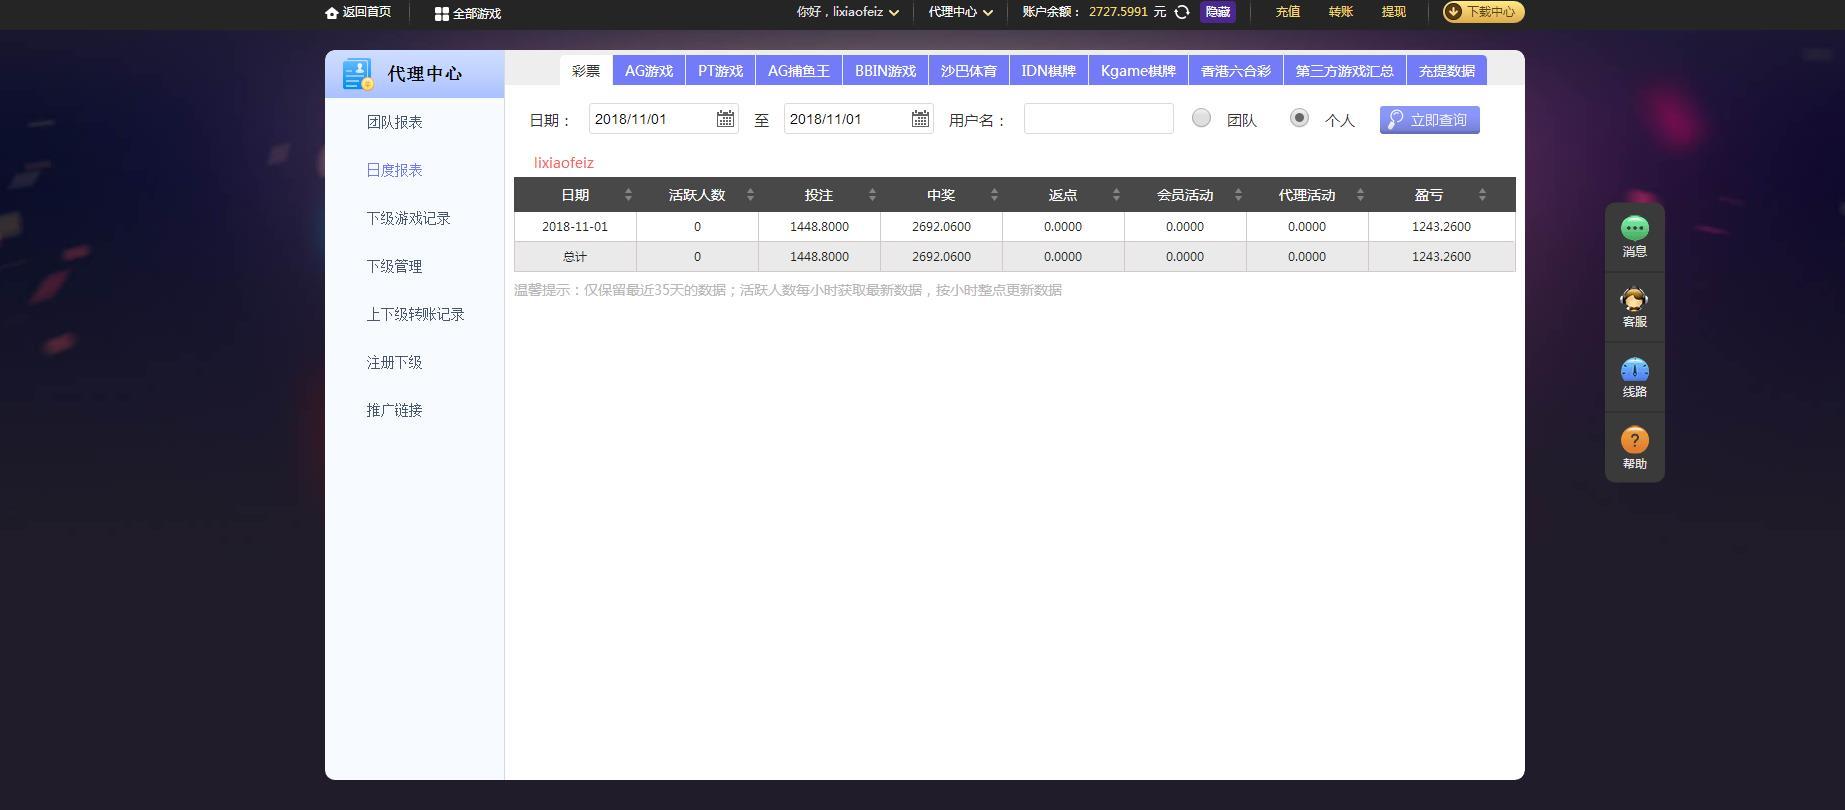
Task: Click the balance amount 2727.5991
Action: coord(1118,12)
